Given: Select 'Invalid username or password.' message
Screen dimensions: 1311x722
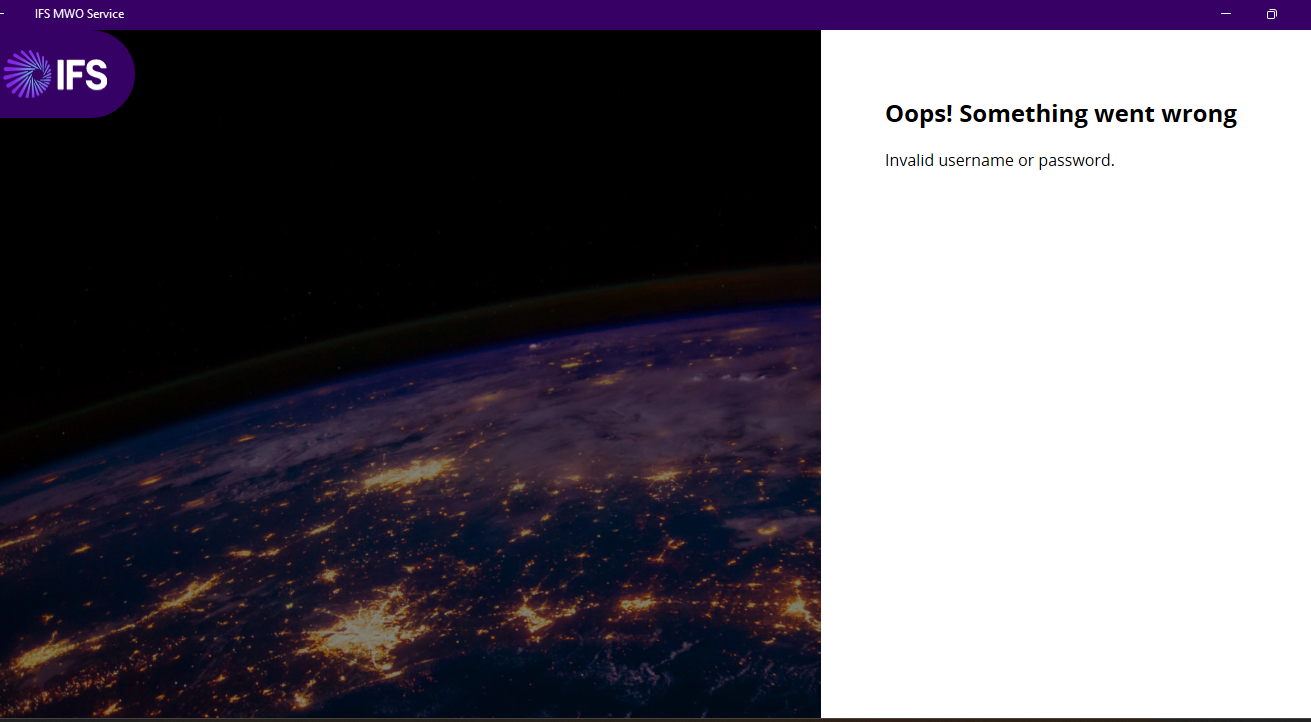Looking at the screenshot, I should point(1000,160).
